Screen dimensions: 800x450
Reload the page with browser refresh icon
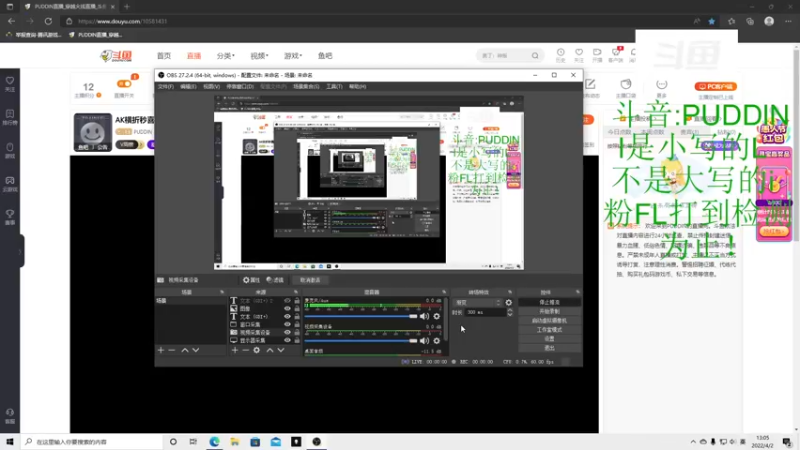click(48, 21)
